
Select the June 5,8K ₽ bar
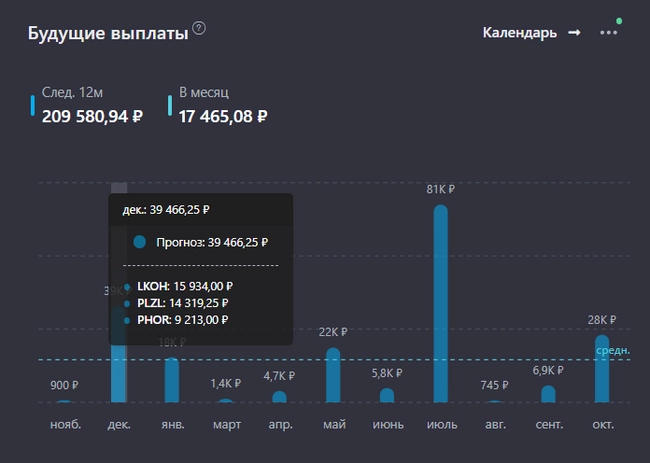coord(387,395)
